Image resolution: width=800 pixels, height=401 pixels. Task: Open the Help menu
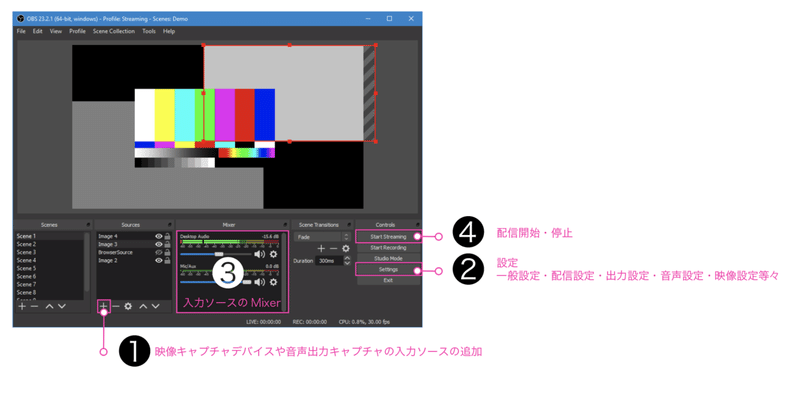(169, 31)
